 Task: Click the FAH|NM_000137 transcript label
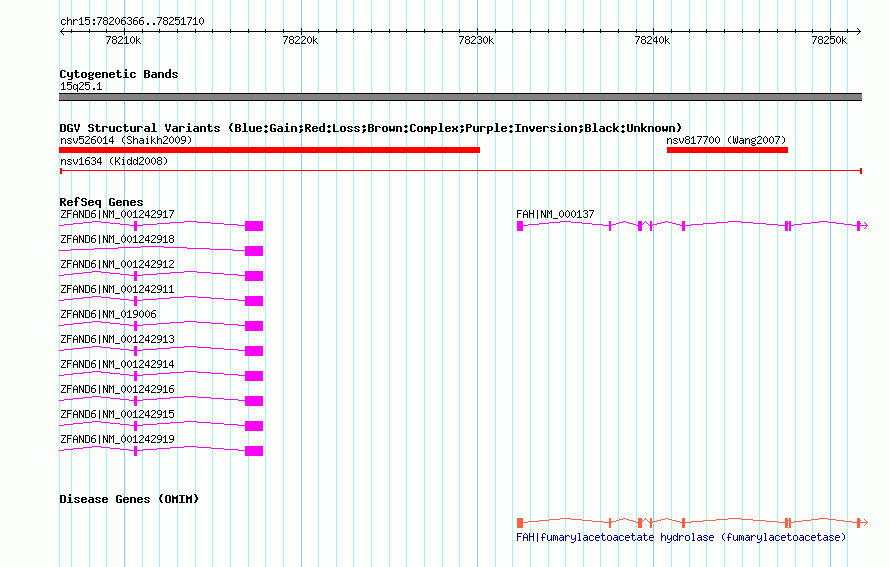(x=555, y=214)
